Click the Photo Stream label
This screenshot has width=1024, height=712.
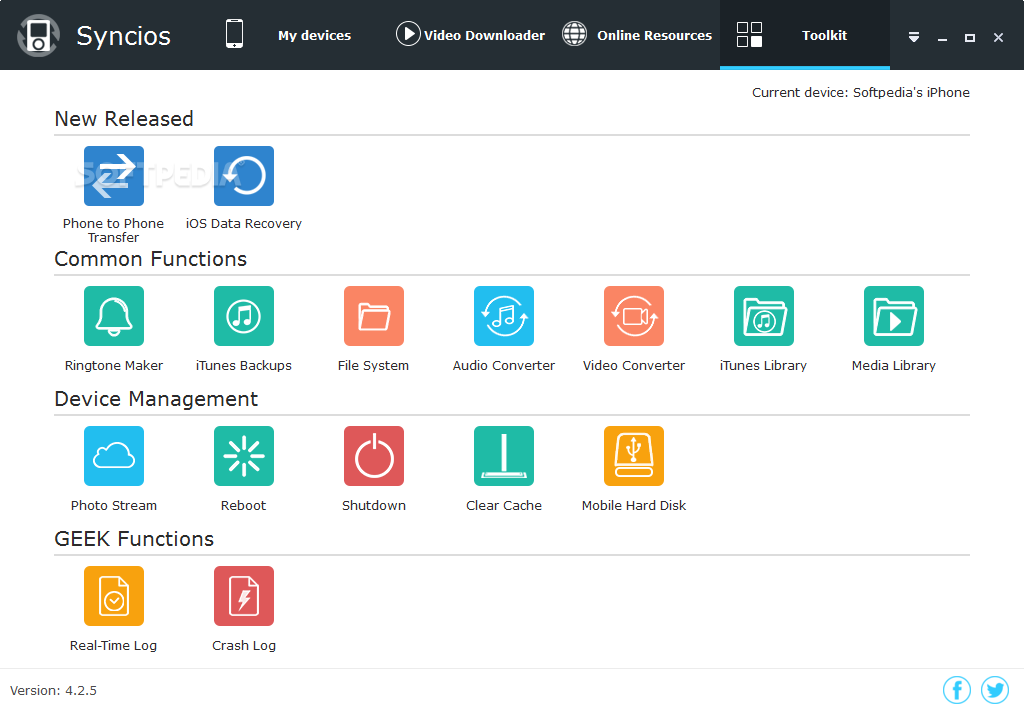pyautogui.click(x=114, y=505)
